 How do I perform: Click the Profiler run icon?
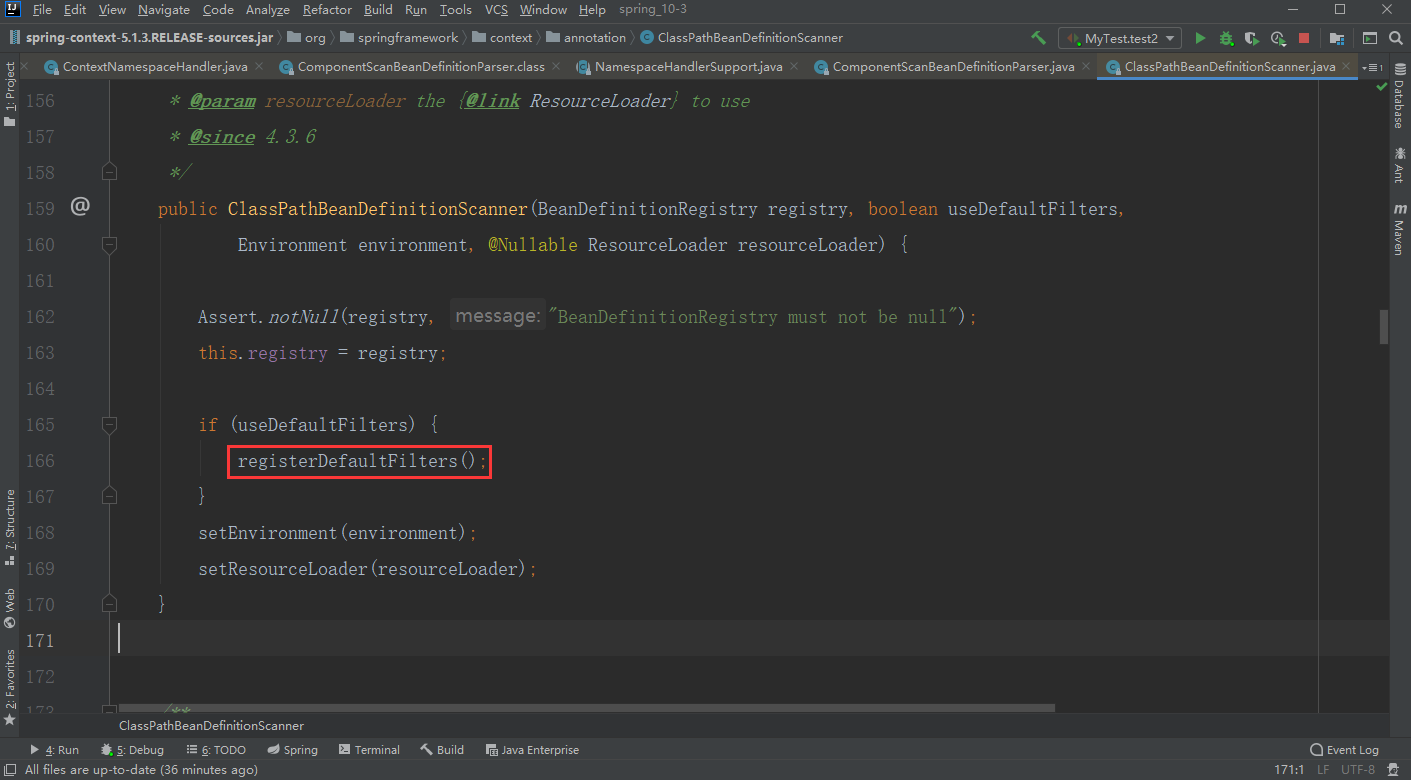(x=1278, y=38)
